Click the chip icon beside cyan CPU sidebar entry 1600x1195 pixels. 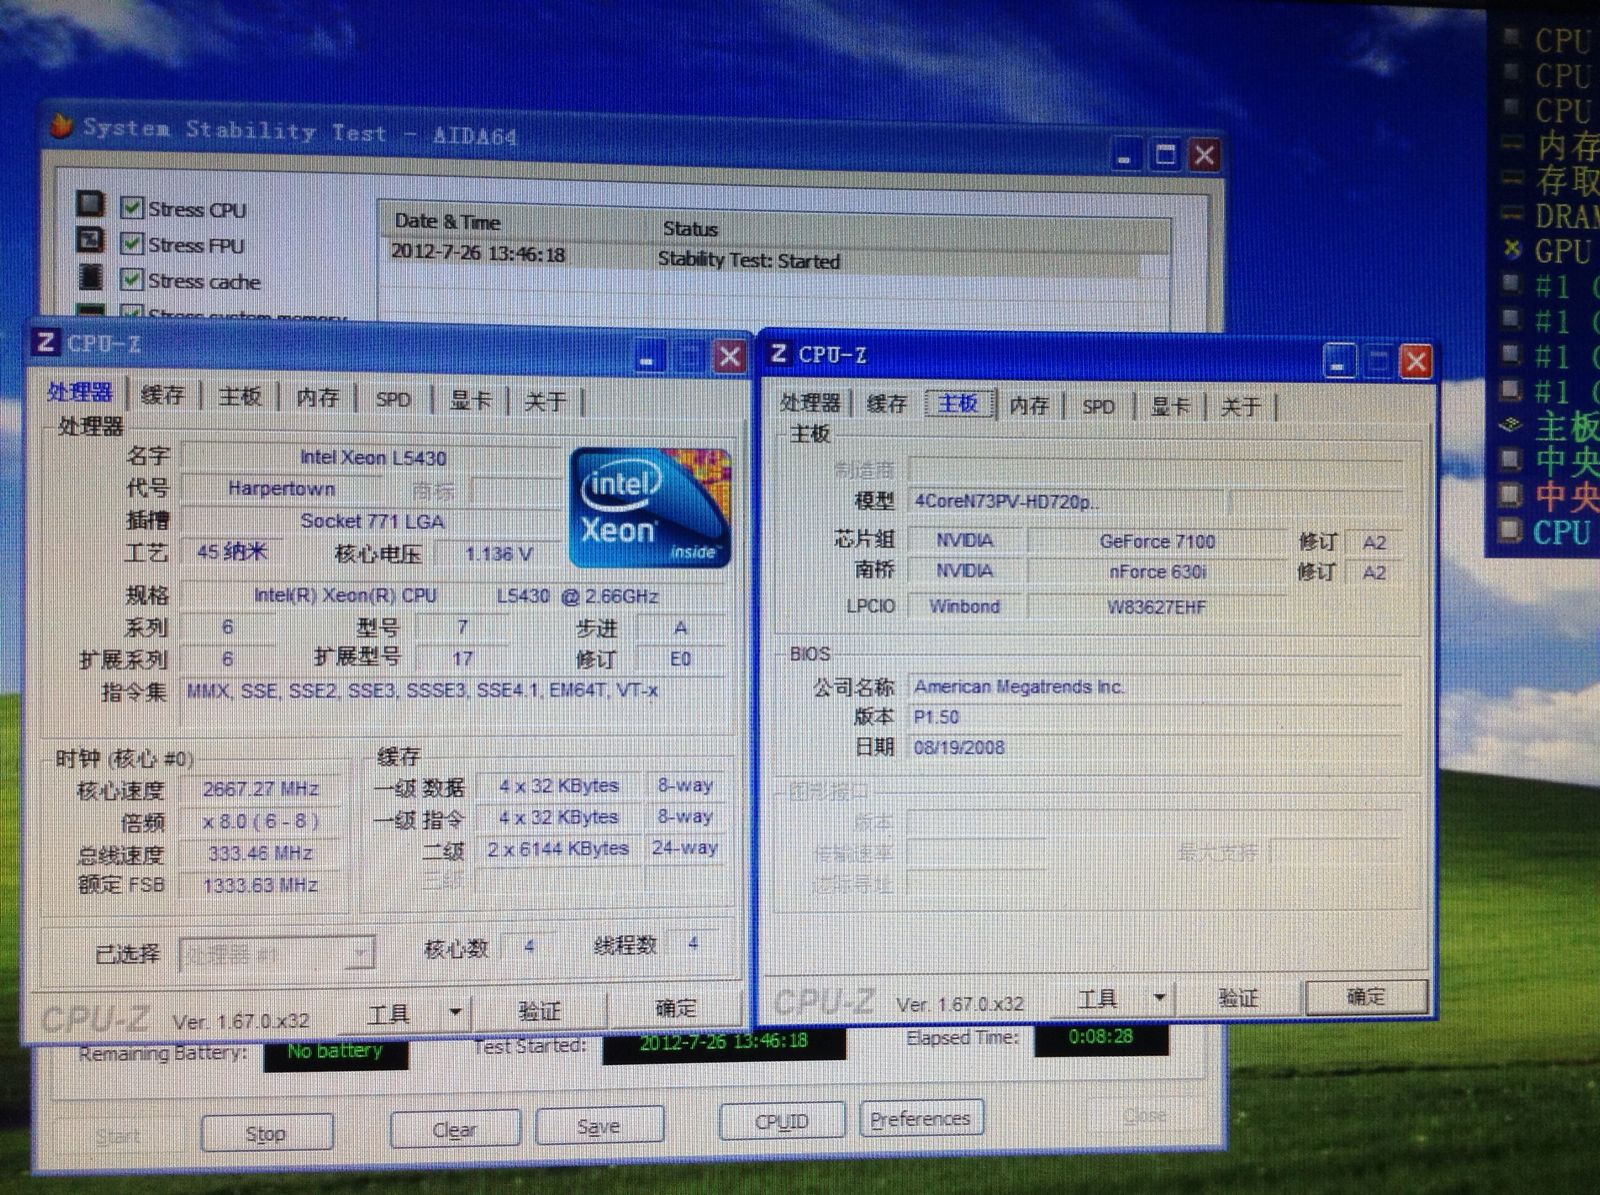1511,529
